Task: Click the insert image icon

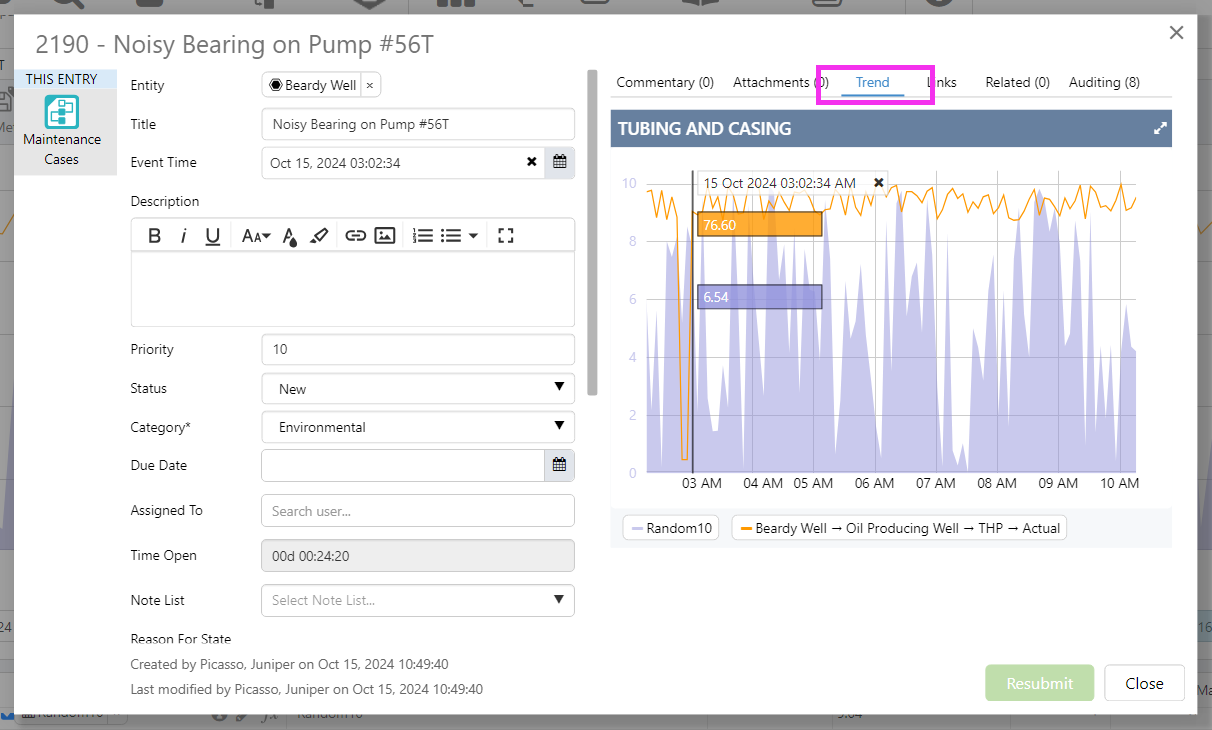Action: pos(385,236)
